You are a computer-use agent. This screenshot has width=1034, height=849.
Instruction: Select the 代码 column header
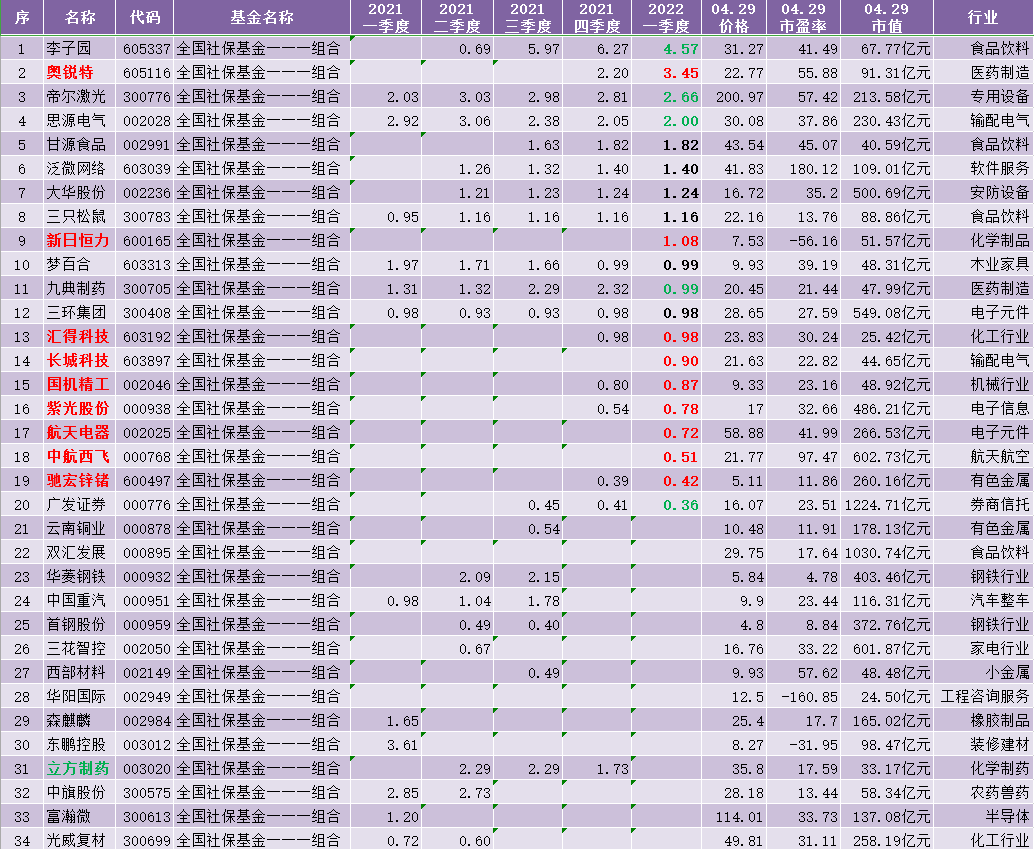[x=145, y=17]
